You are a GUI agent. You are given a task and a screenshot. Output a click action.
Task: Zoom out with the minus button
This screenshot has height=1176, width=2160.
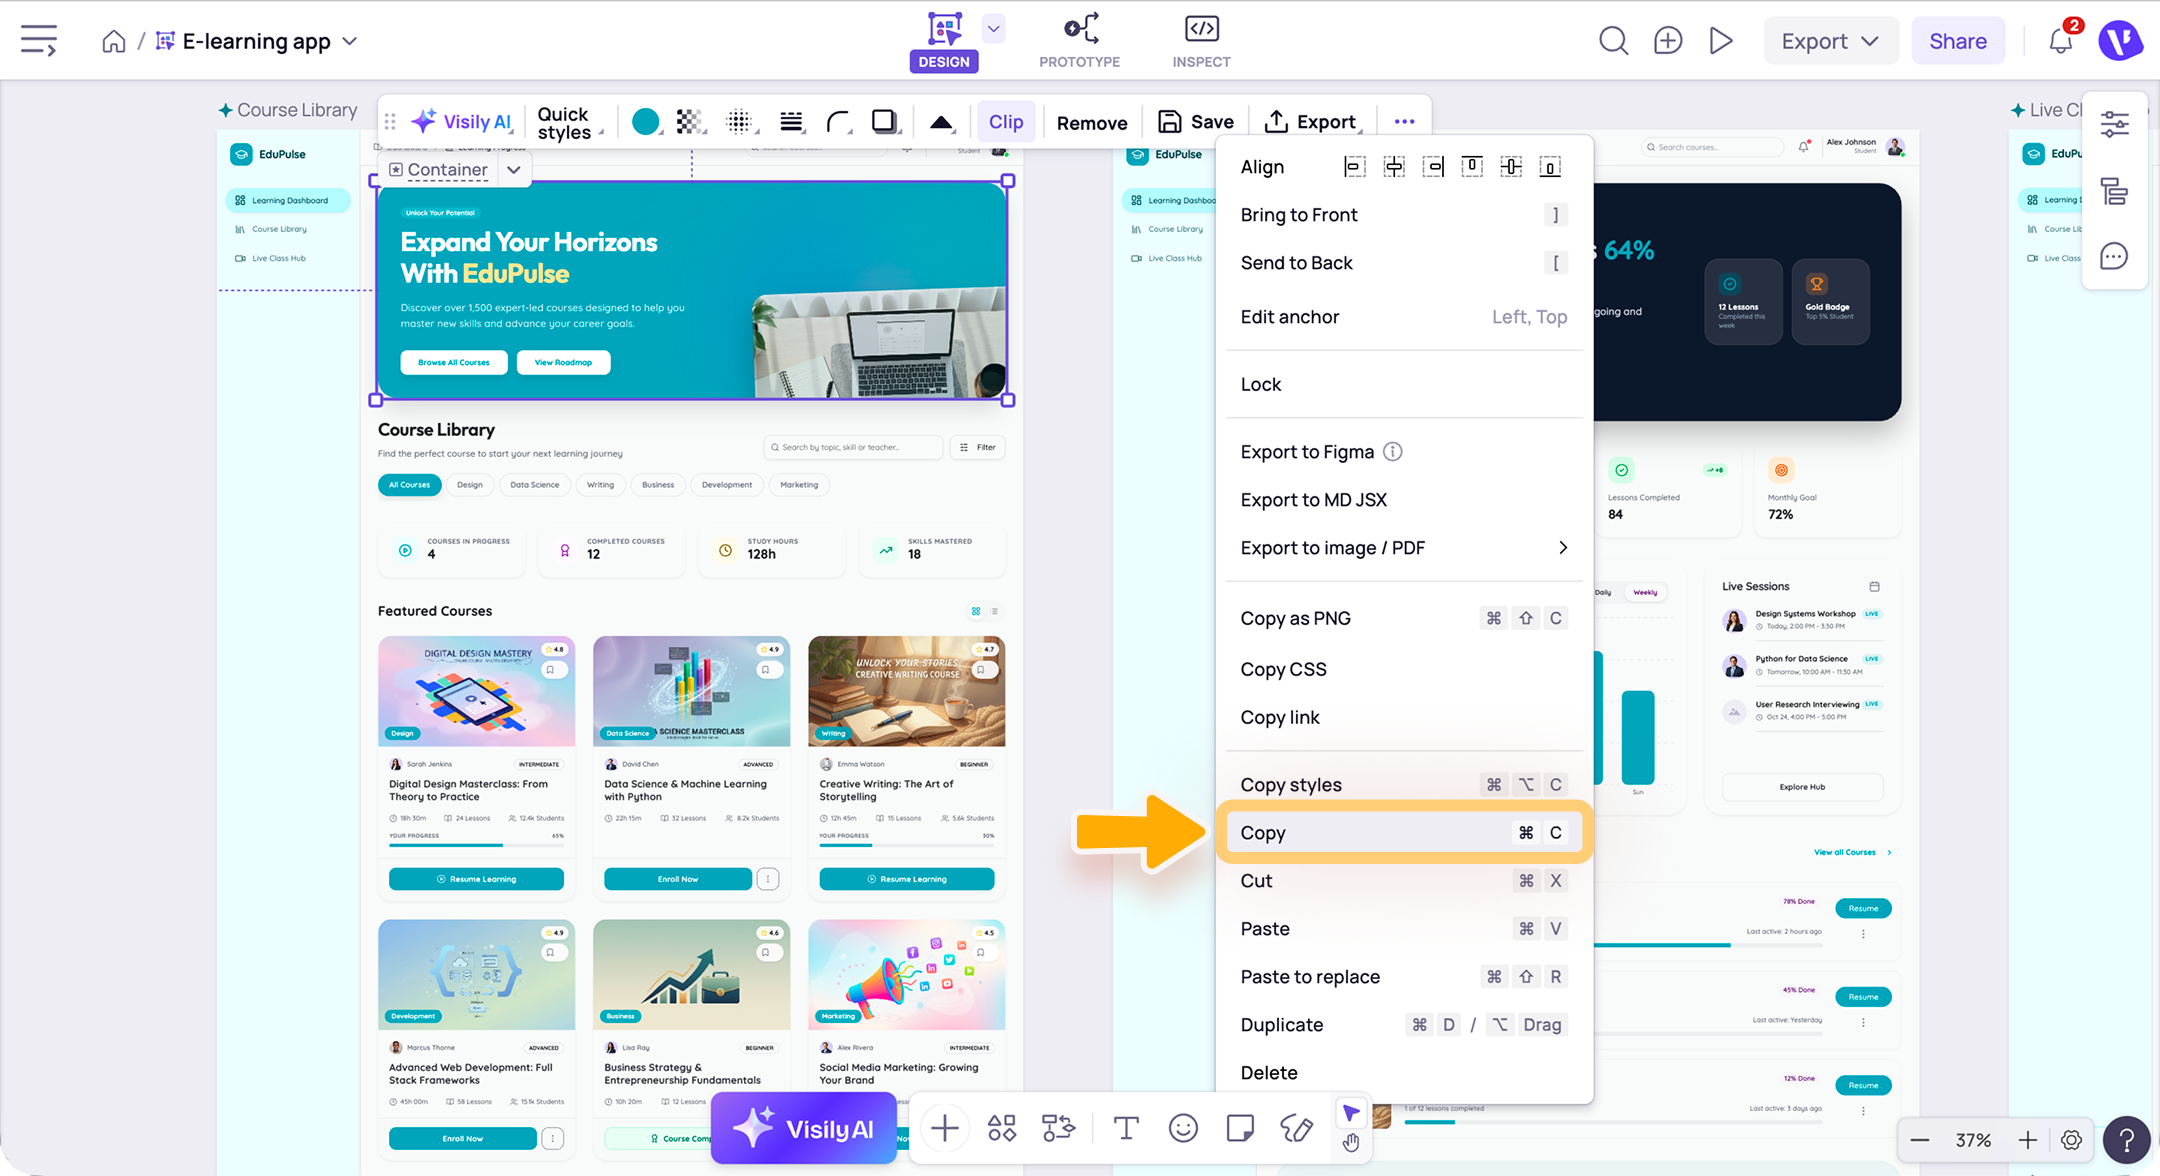click(x=1919, y=1140)
